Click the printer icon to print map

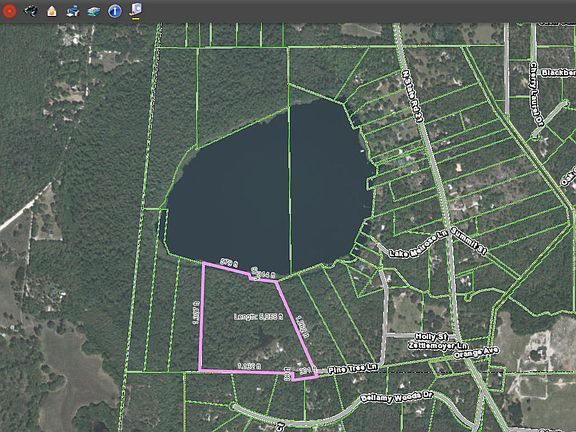(73, 11)
